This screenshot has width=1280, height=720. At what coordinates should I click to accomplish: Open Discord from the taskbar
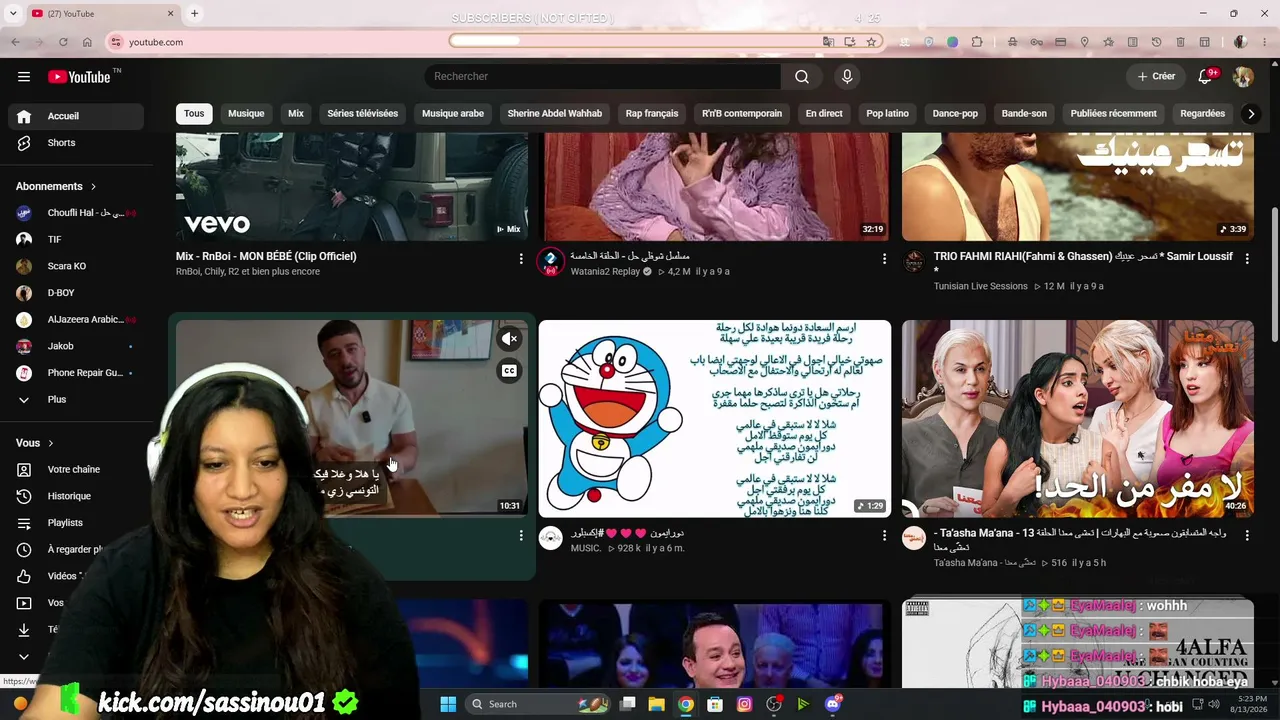833,704
